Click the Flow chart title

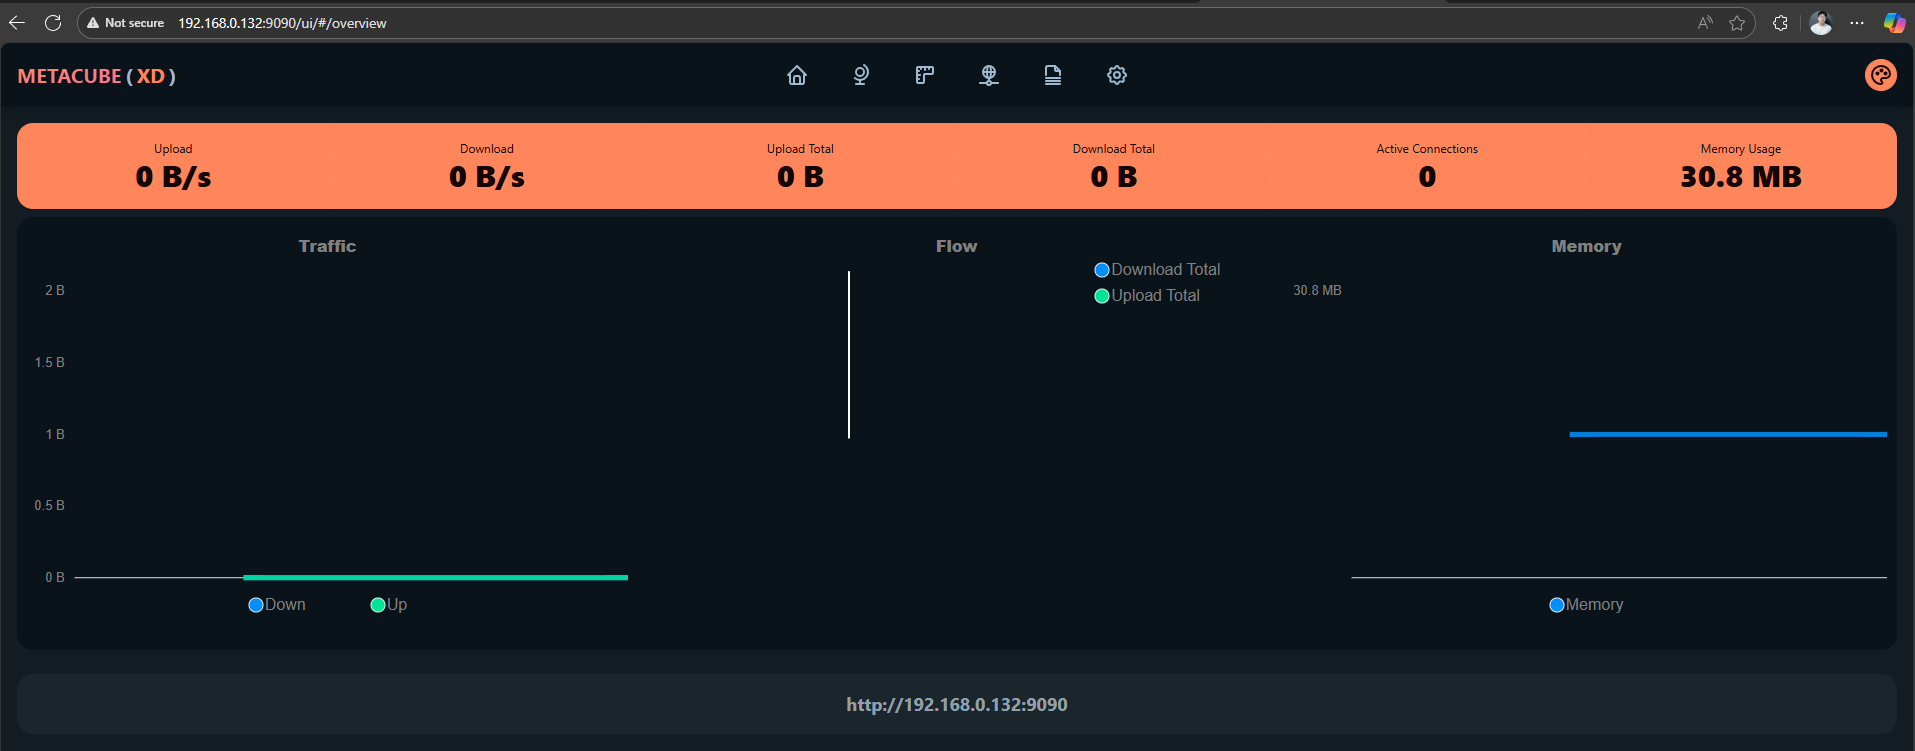click(x=957, y=246)
